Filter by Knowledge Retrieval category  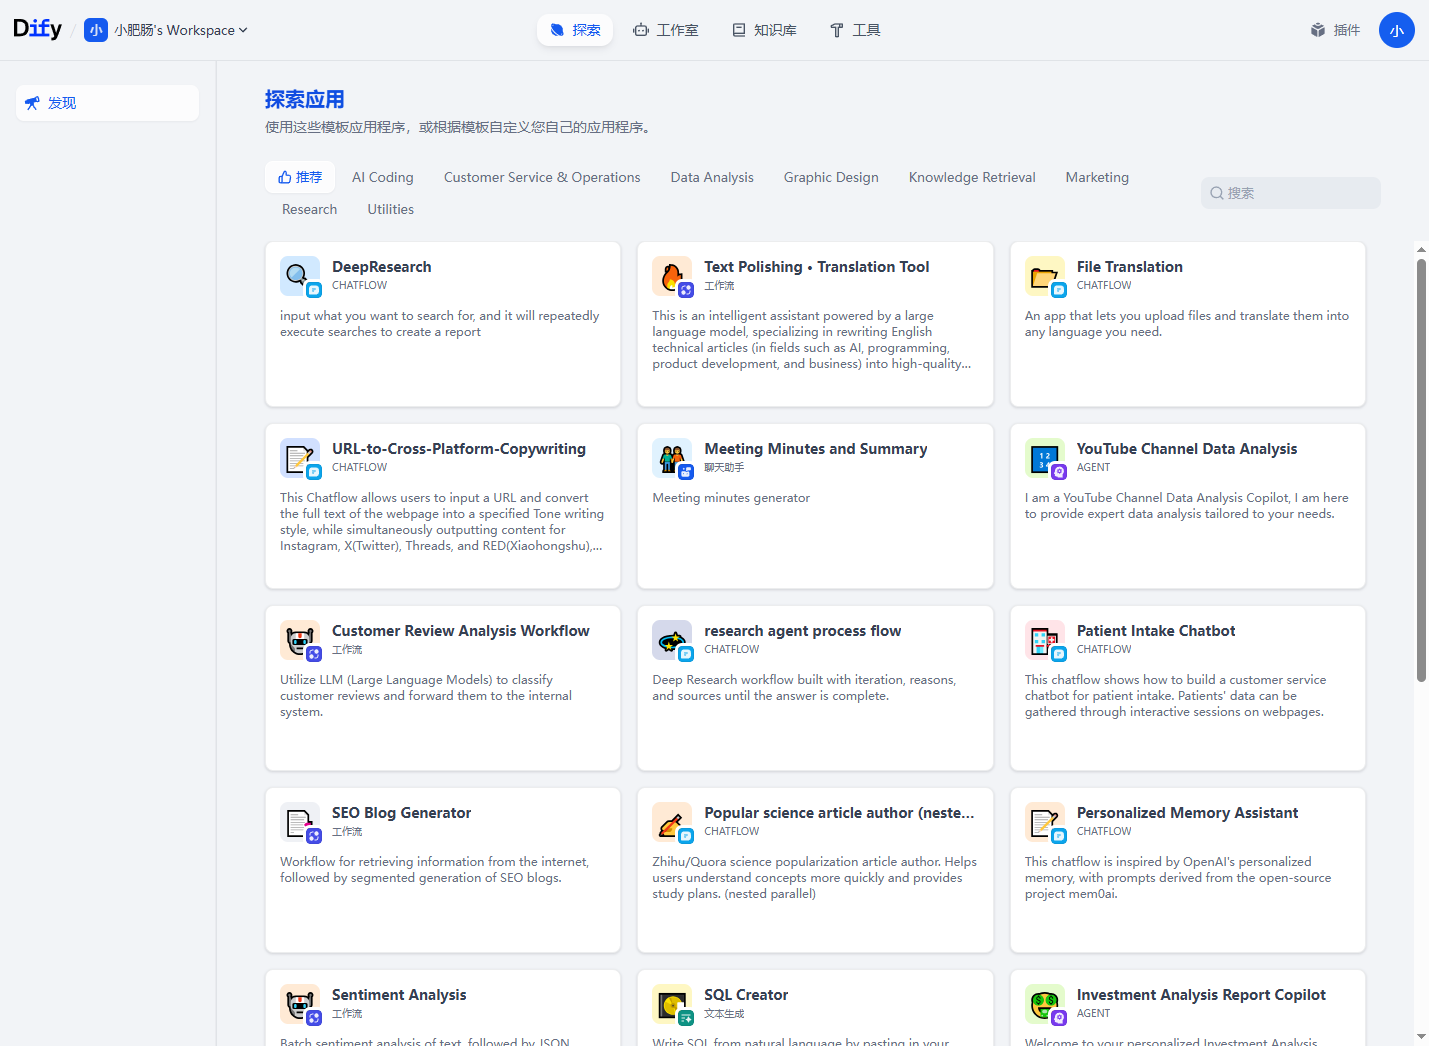(972, 177)
